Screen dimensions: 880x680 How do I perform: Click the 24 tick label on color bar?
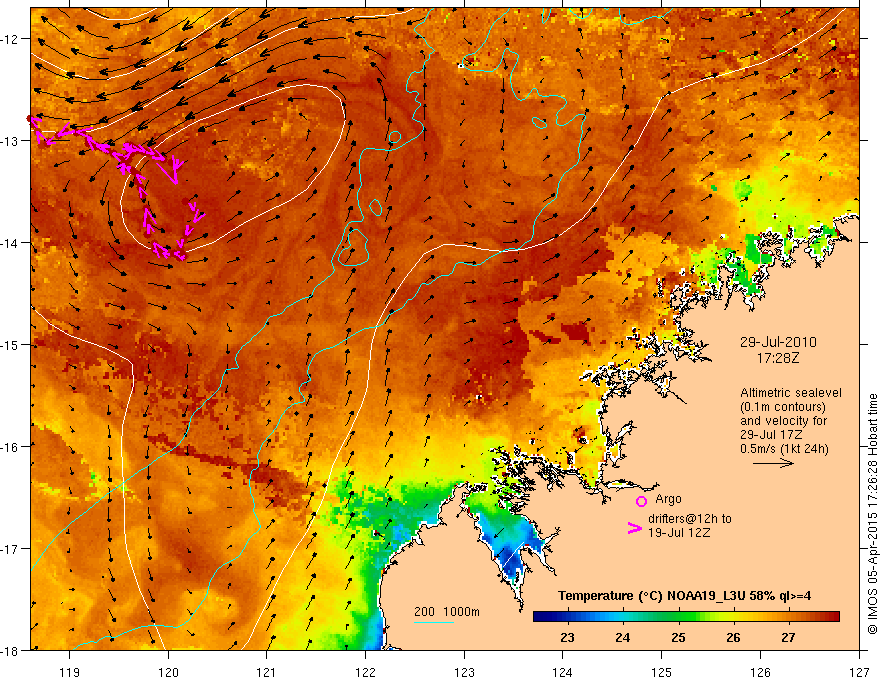tap(622, 637)
